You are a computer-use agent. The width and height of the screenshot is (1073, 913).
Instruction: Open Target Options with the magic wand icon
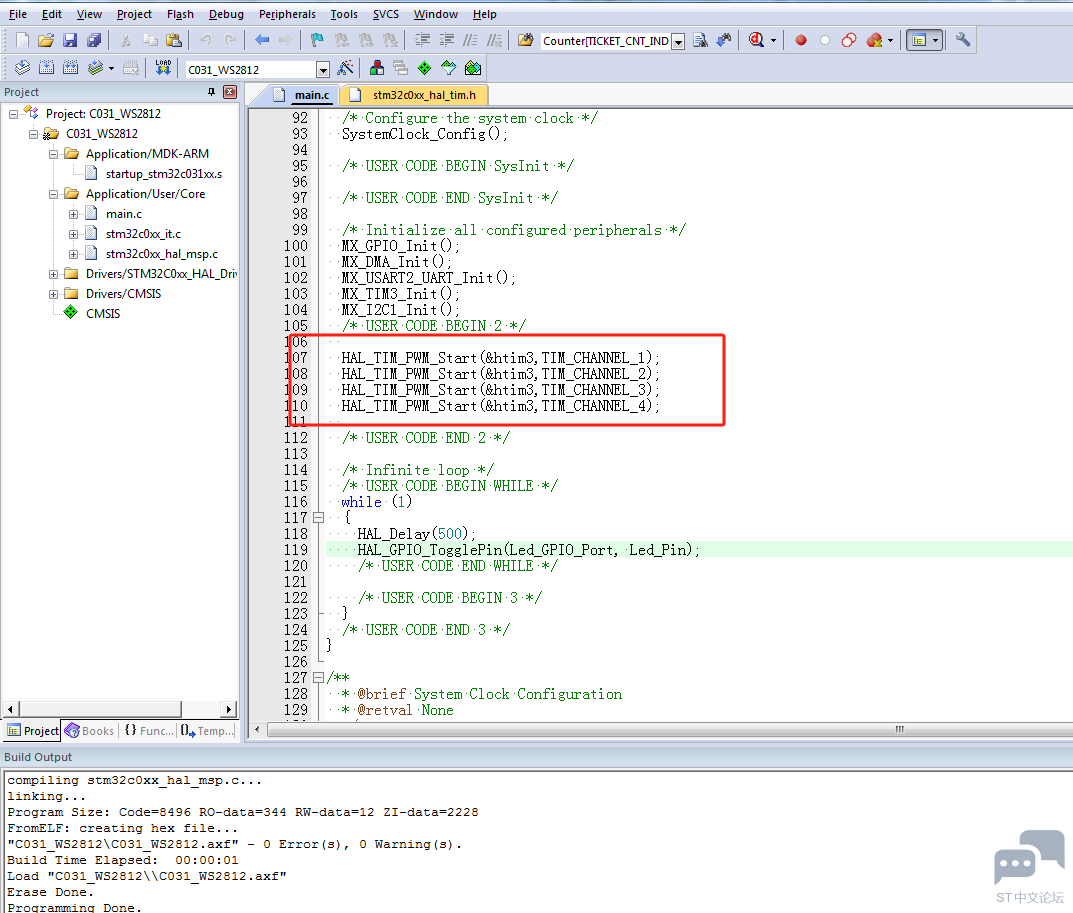pyautogui.click(x=346, y=68)
